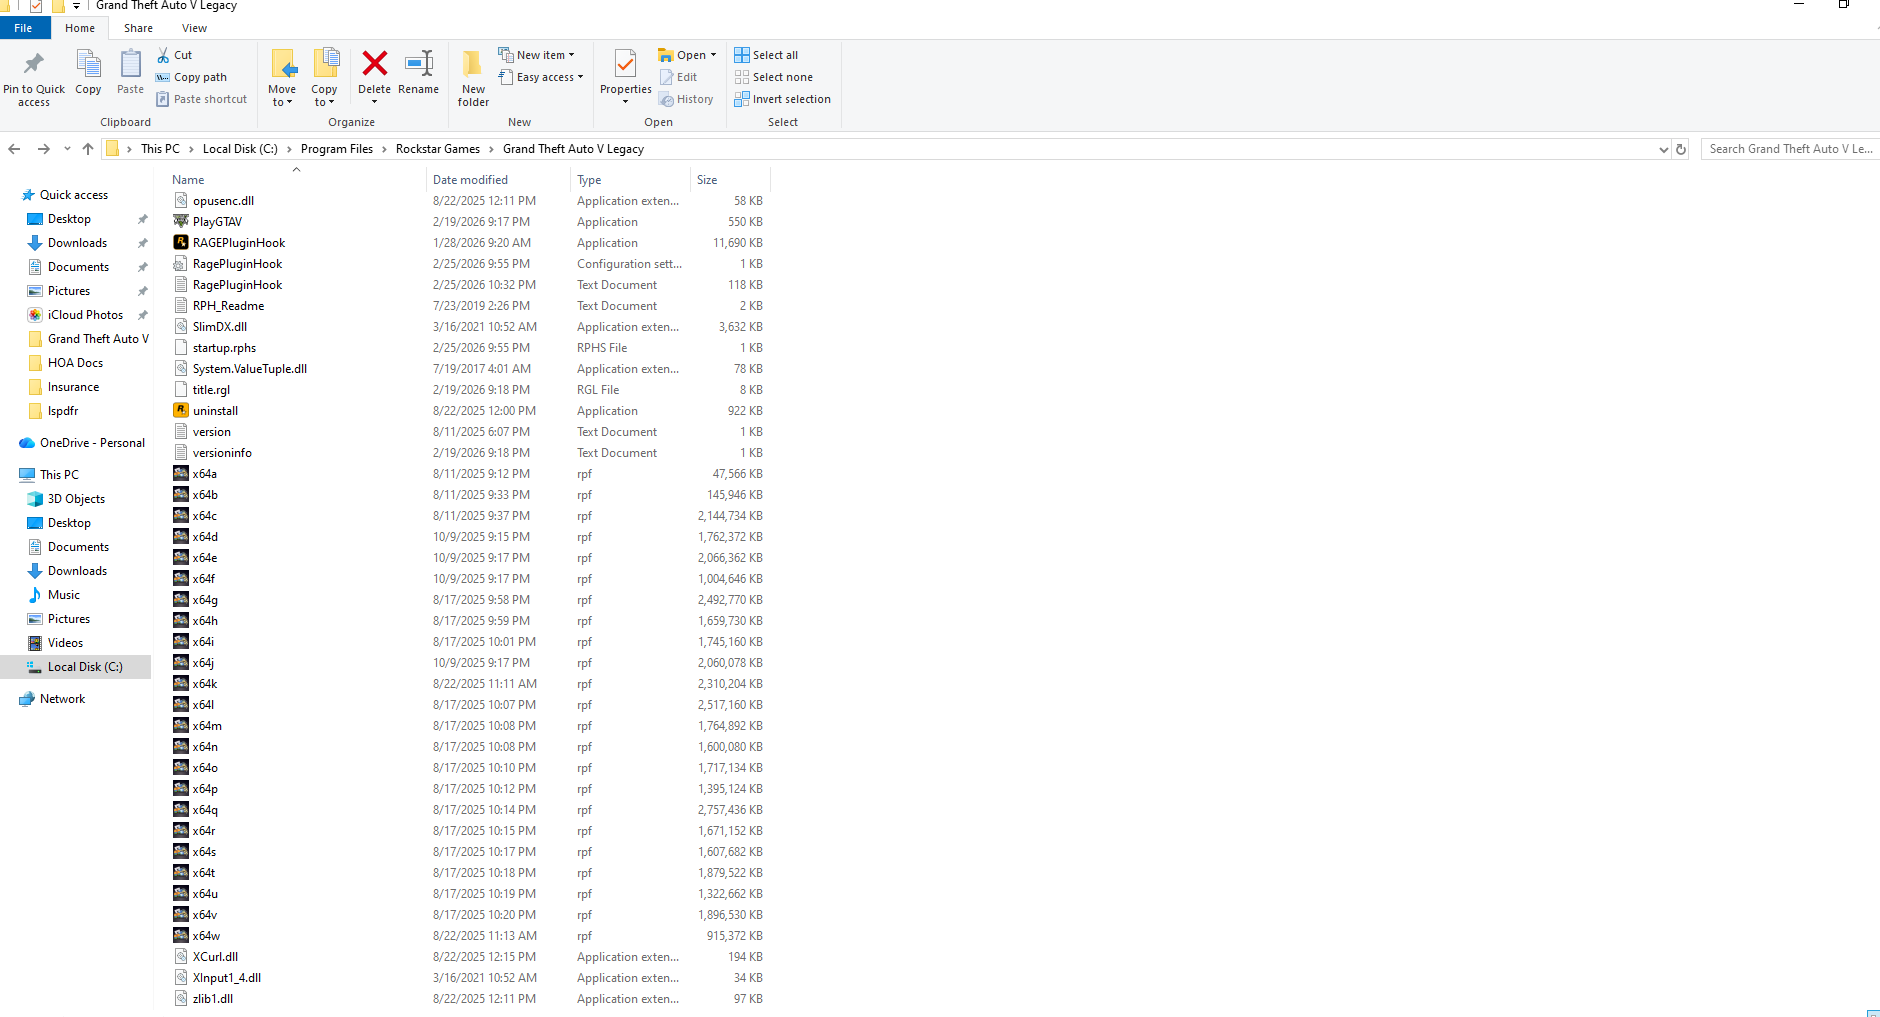Click the Cut scissors icon
Viewport: 1880px width, 1017px height.
(x=164, y=55)
